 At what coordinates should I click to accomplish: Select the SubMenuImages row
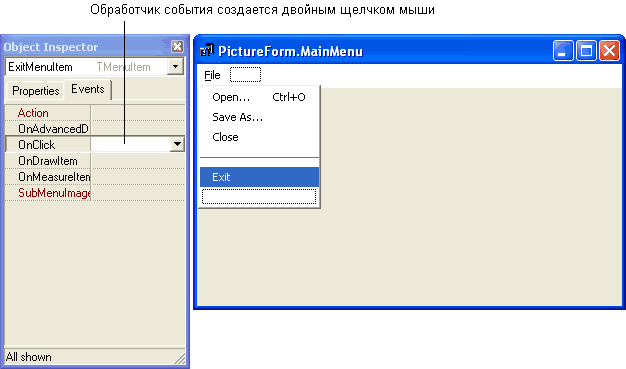pos(95,193)
